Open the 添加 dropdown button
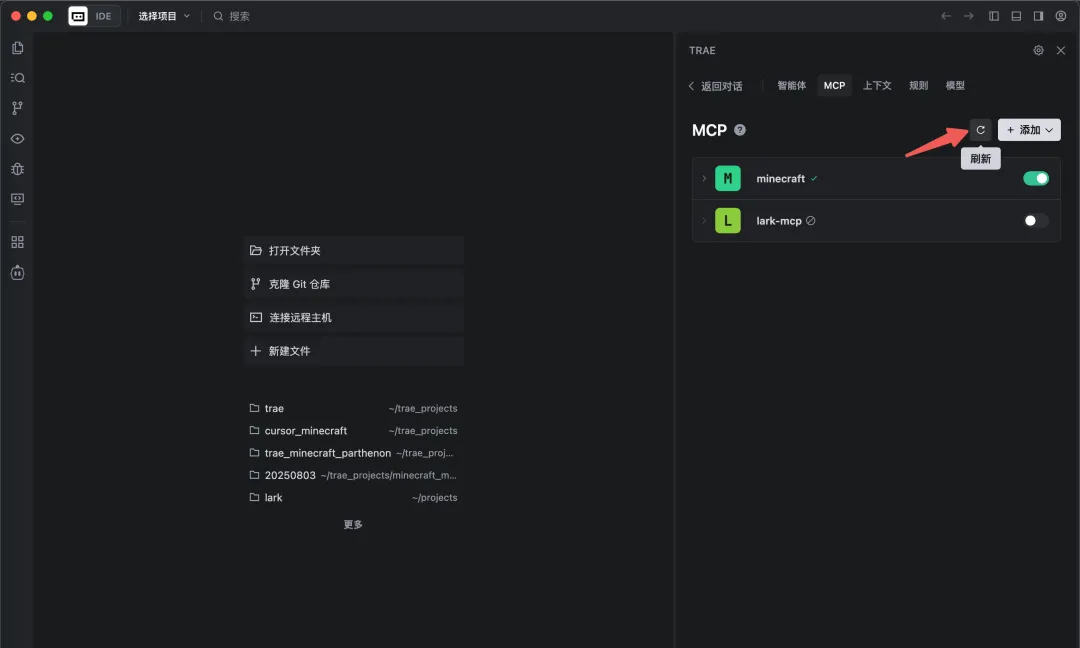 pyautogui.click(x=1029, y=129)
